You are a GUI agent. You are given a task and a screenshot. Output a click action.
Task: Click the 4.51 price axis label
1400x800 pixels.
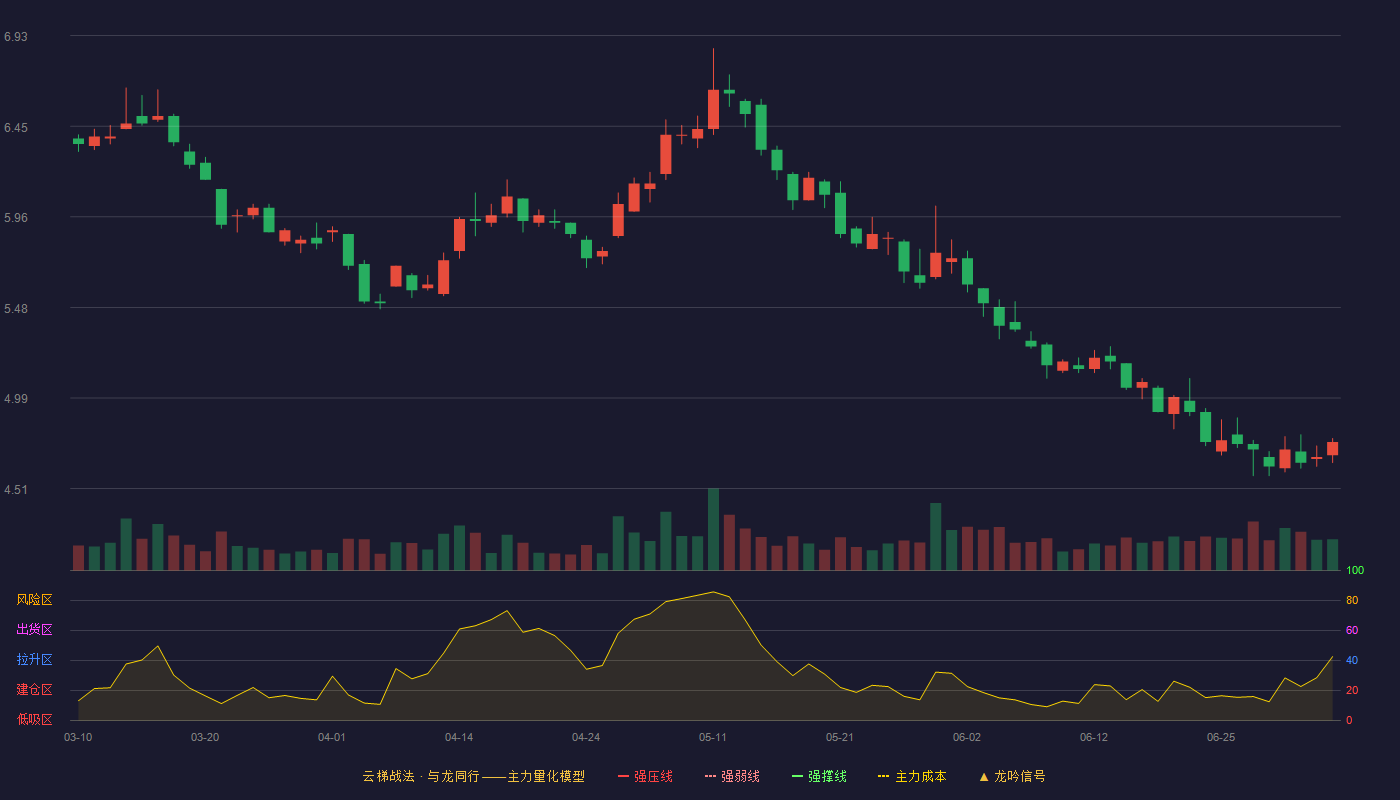16,490
